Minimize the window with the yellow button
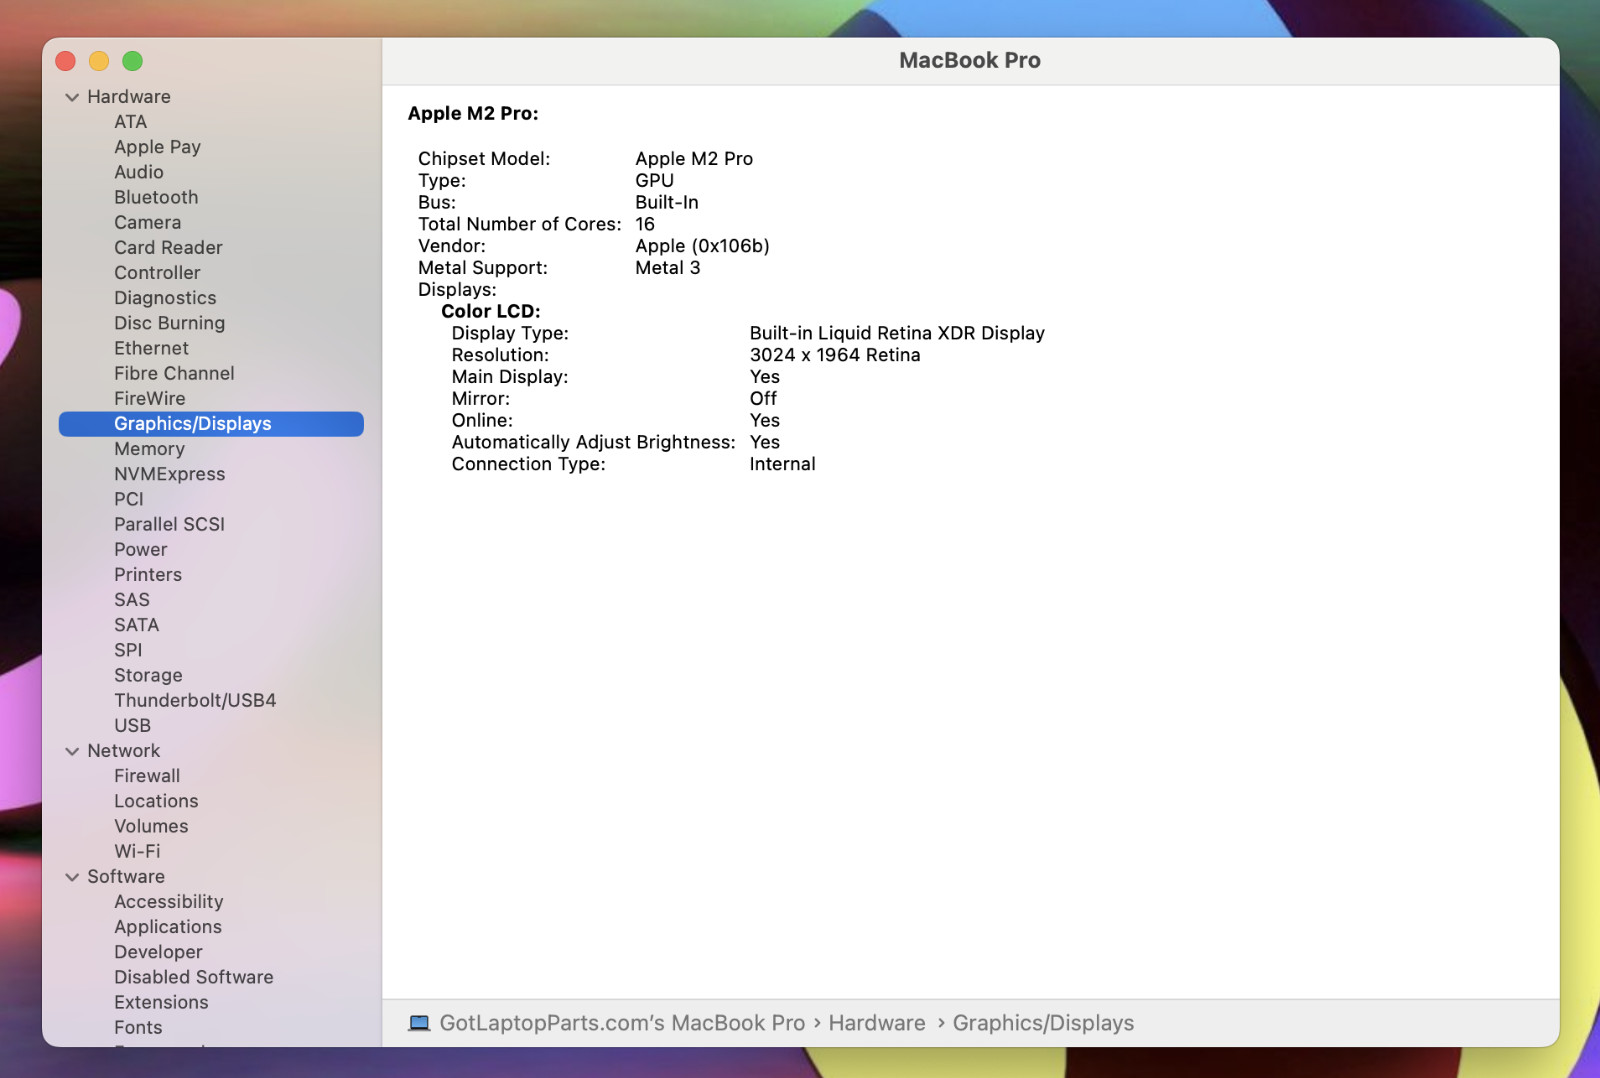 point(99,61)
